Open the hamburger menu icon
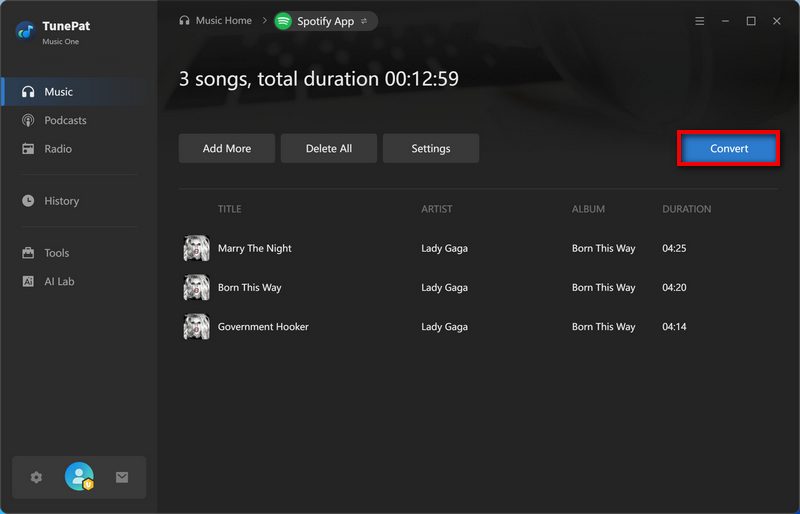 [x=699, y=21]
